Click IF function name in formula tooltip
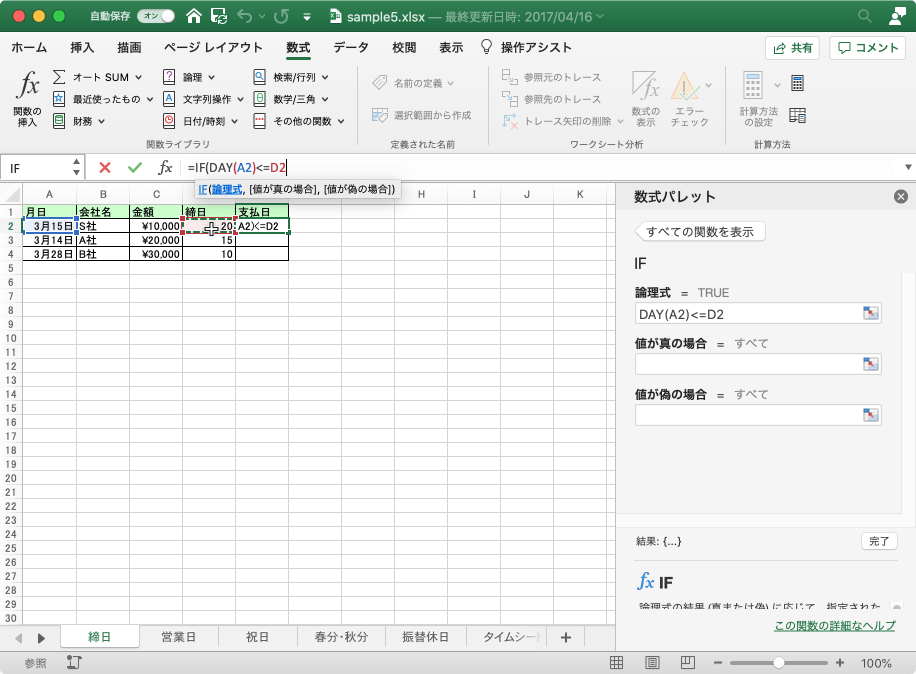 click(x=203, y=189)
